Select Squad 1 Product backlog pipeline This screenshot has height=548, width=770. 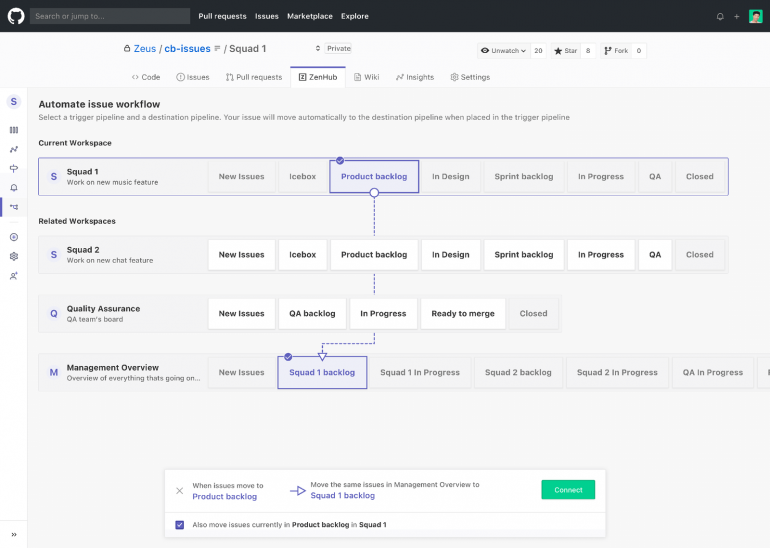click(374, 176)
